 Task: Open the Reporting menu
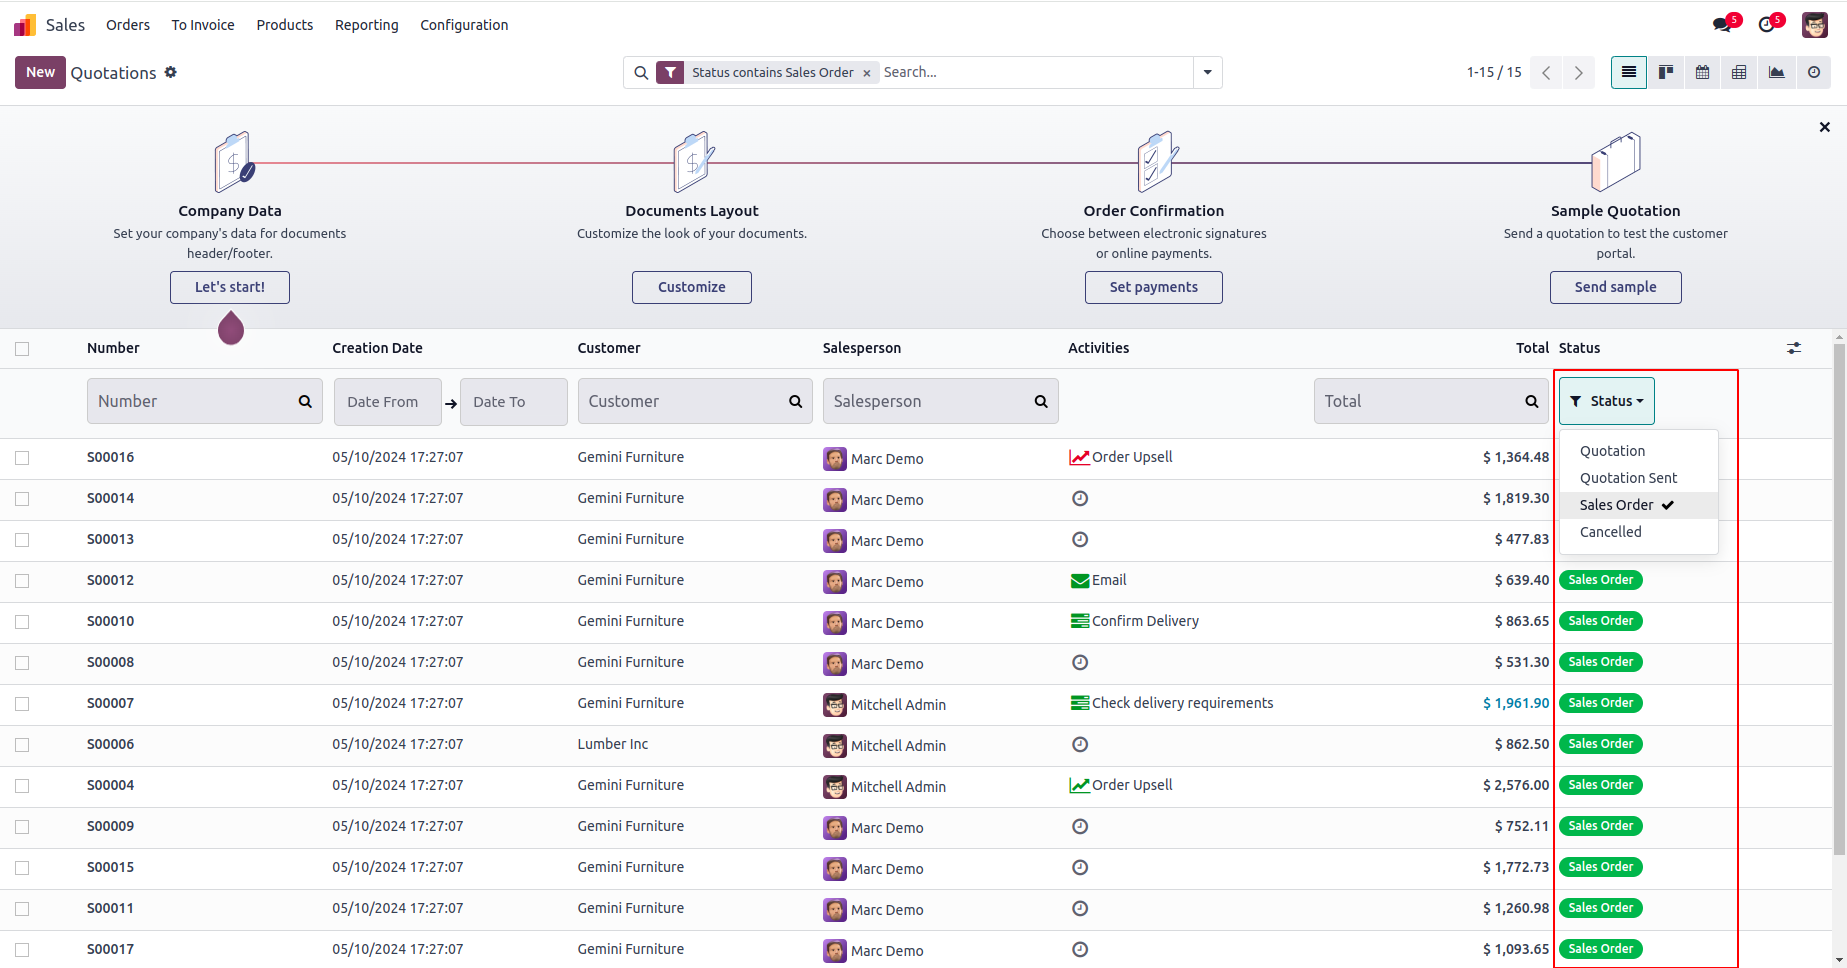tap(366, 25)
